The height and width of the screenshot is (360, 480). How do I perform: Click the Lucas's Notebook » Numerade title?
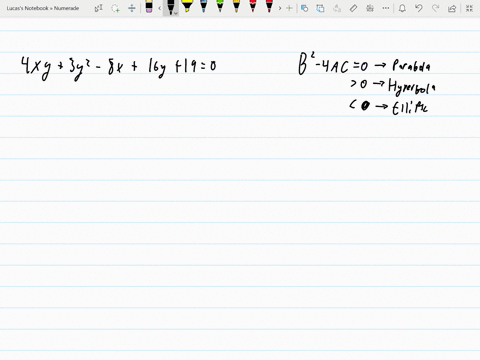coord(43,8)
